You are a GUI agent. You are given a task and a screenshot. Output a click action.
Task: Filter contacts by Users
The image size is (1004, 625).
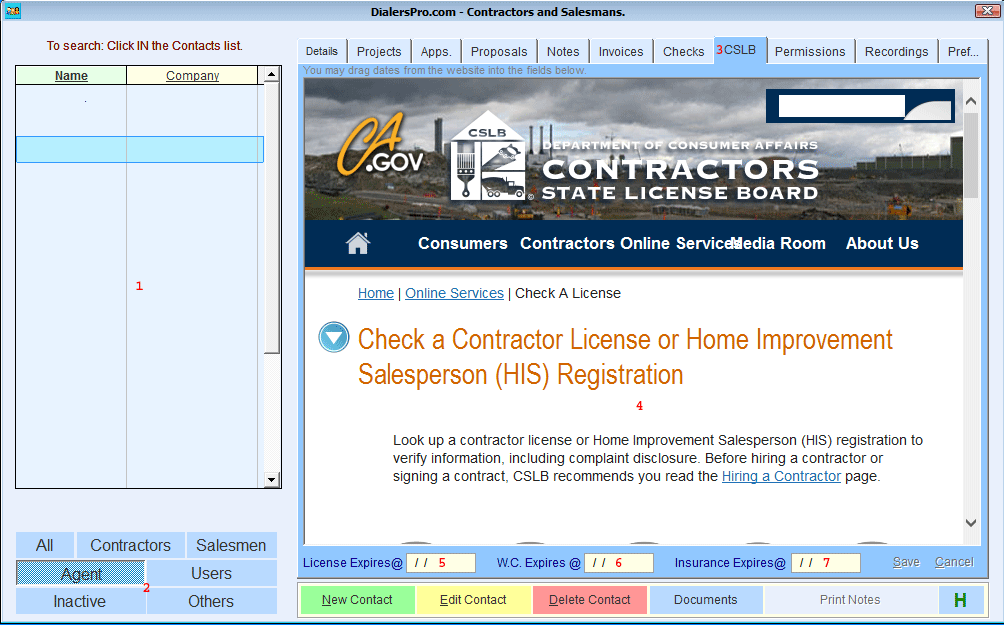211,573
